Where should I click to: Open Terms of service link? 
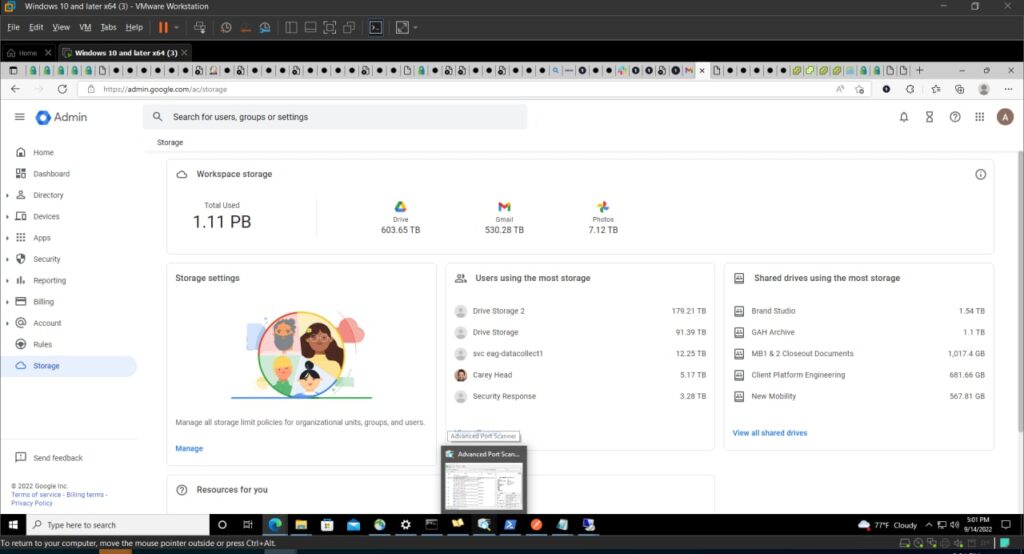pos(36,495)
